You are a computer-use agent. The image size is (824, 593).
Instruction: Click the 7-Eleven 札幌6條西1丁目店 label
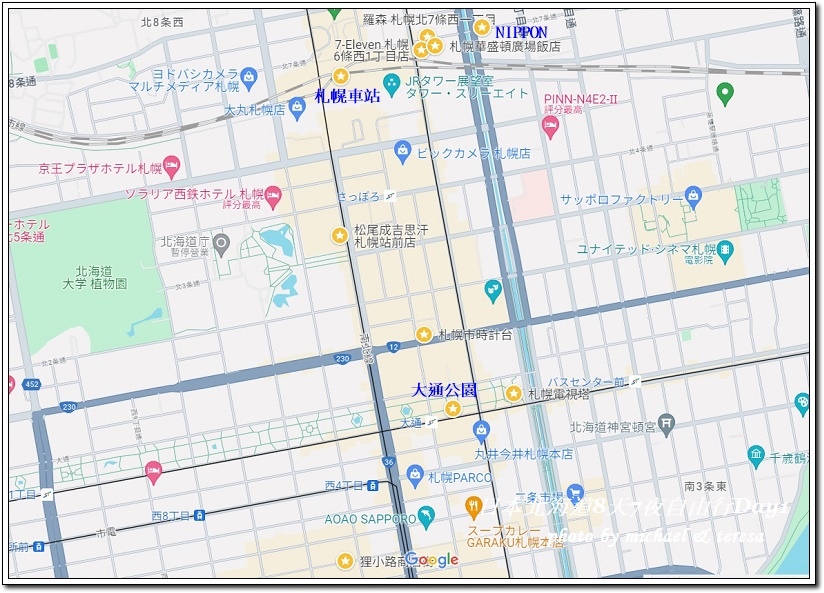point(372,50)
